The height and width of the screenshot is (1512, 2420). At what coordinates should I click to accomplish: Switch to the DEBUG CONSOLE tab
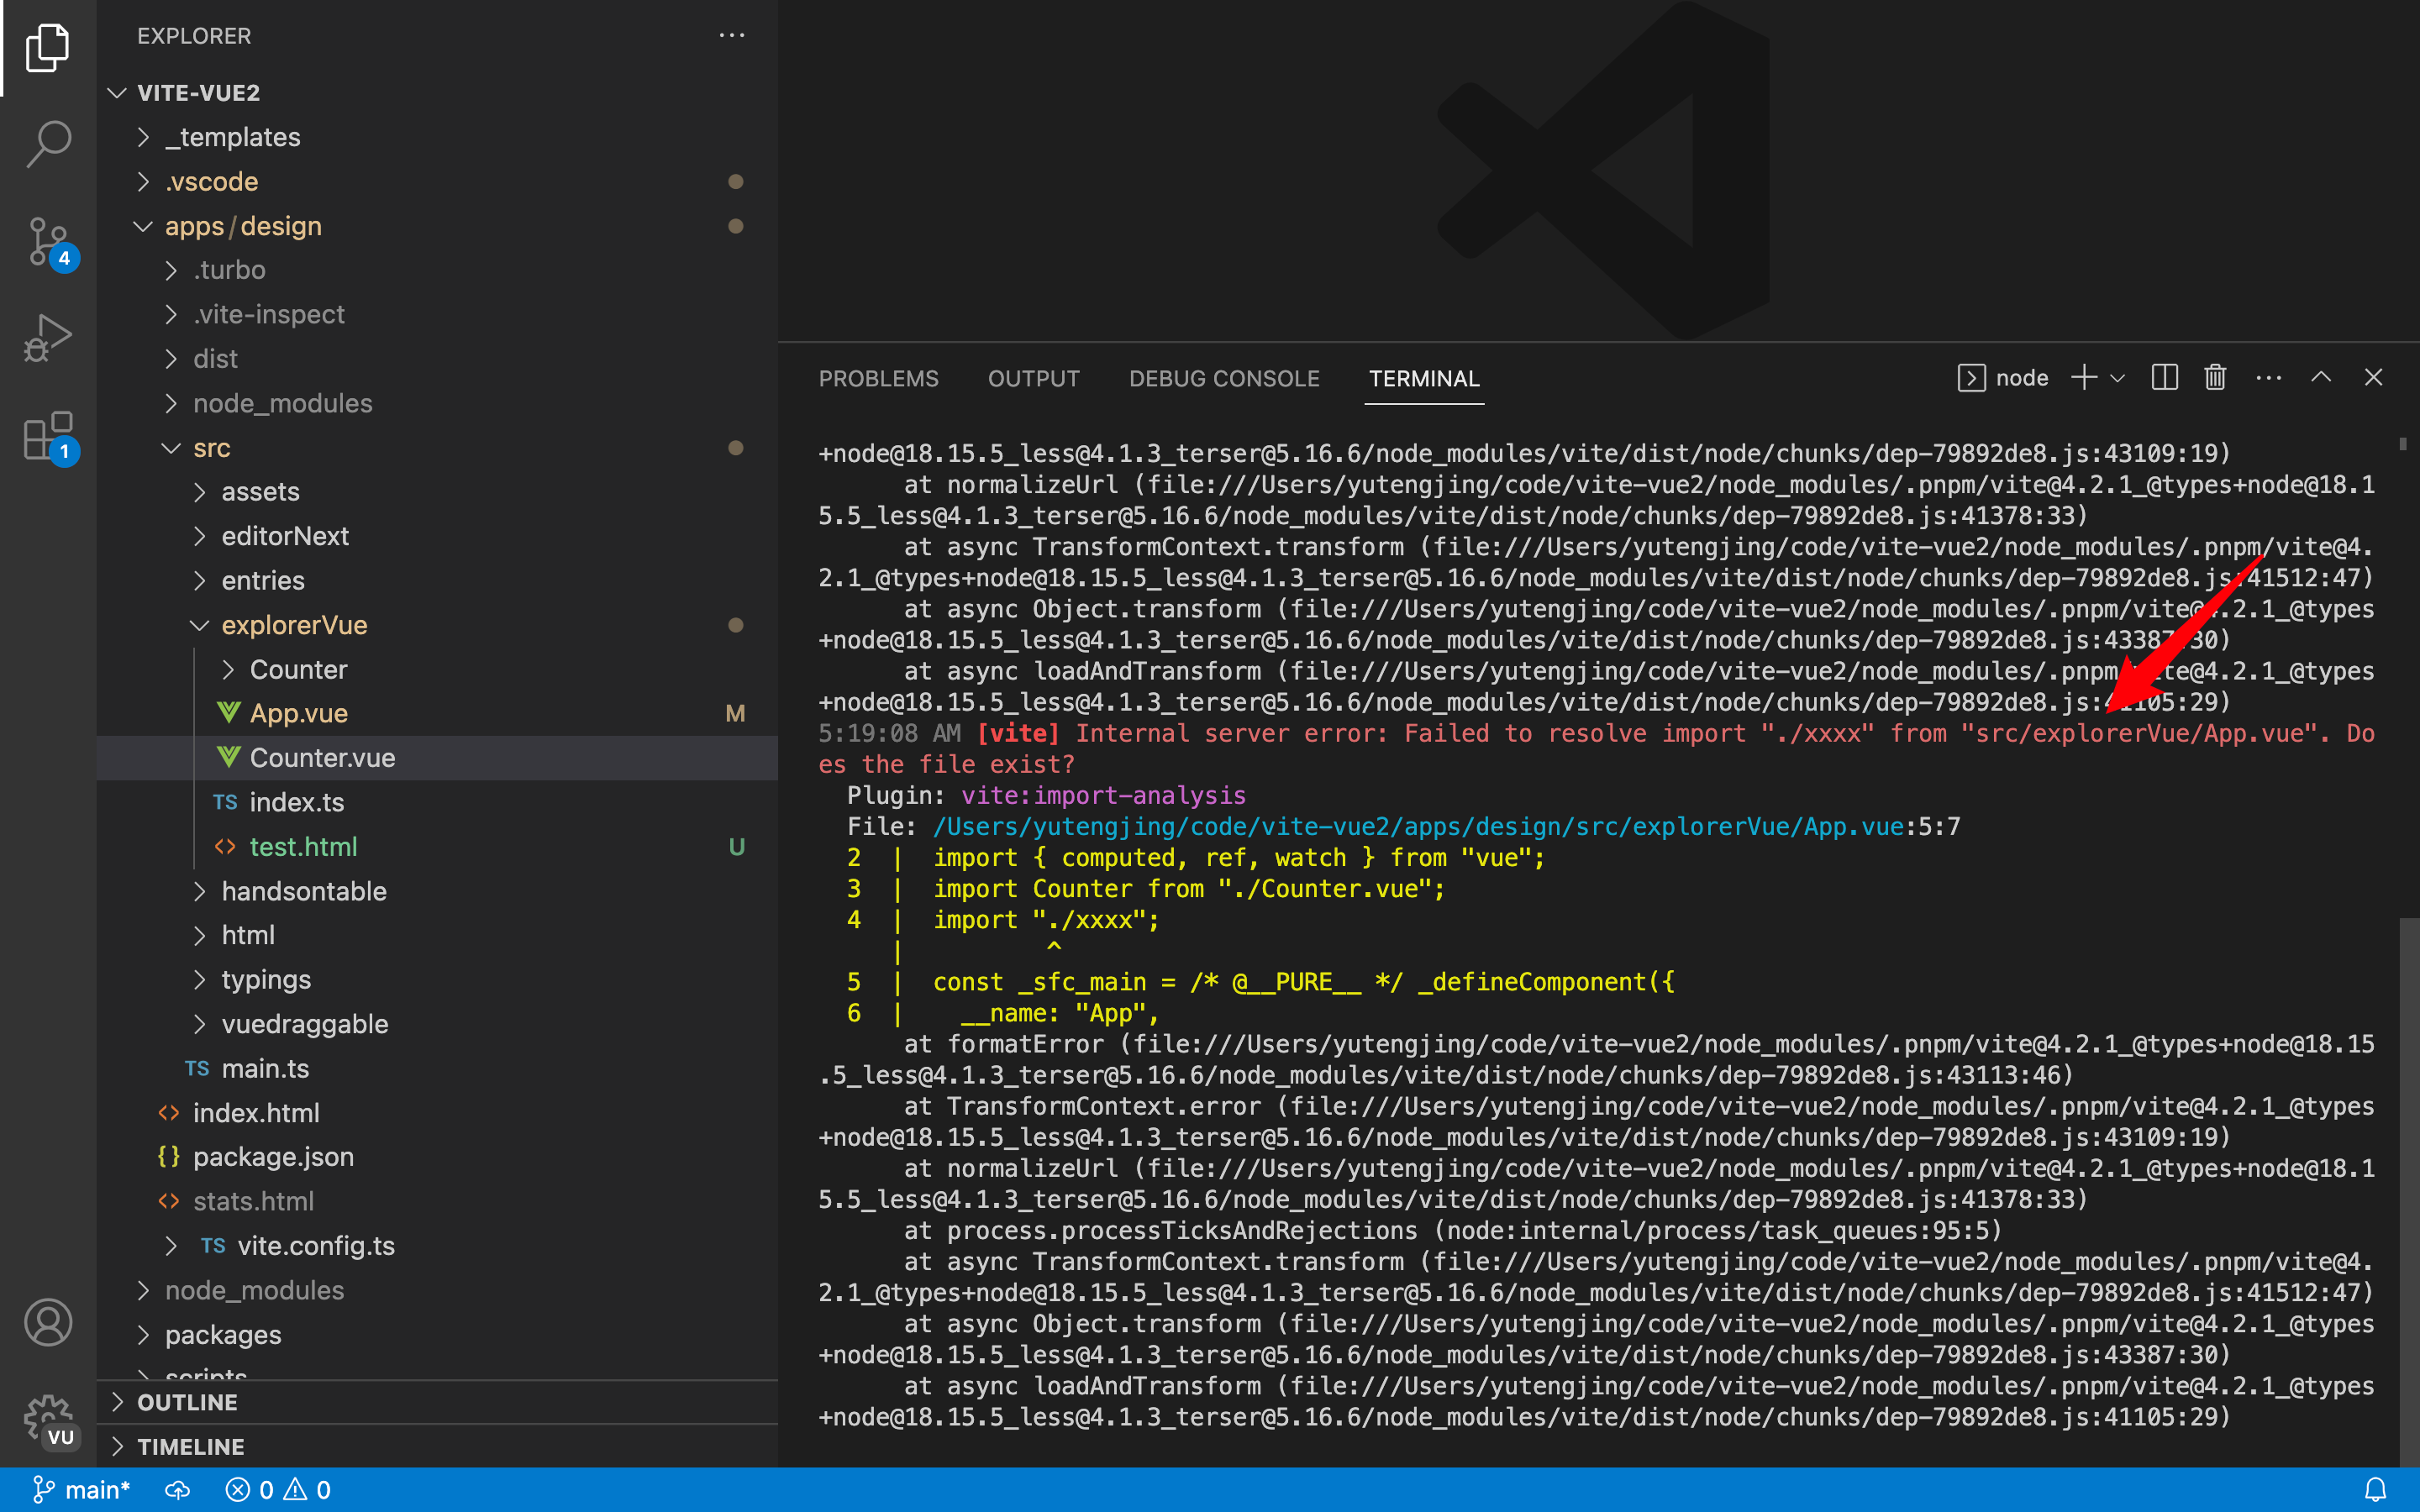coord(1224,379)
